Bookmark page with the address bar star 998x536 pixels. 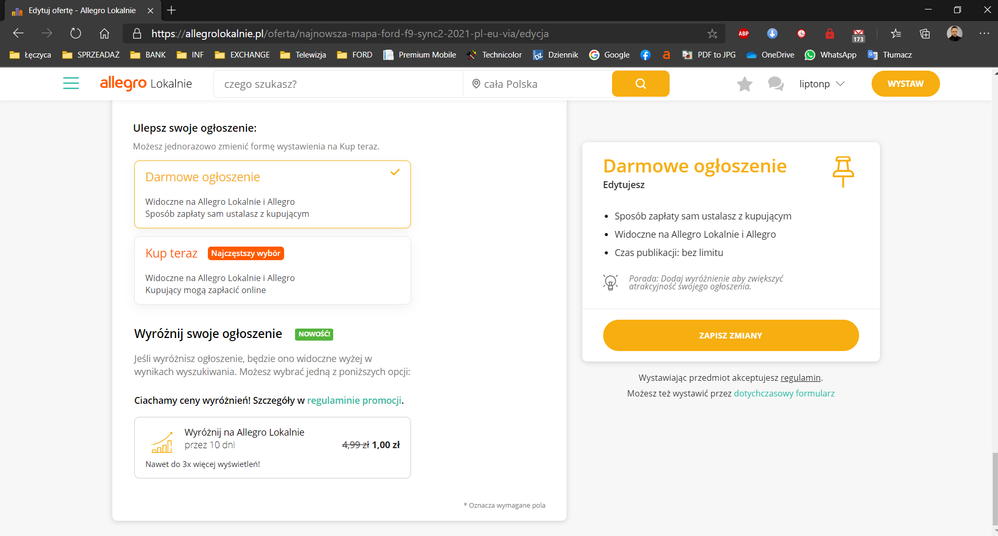712,34
